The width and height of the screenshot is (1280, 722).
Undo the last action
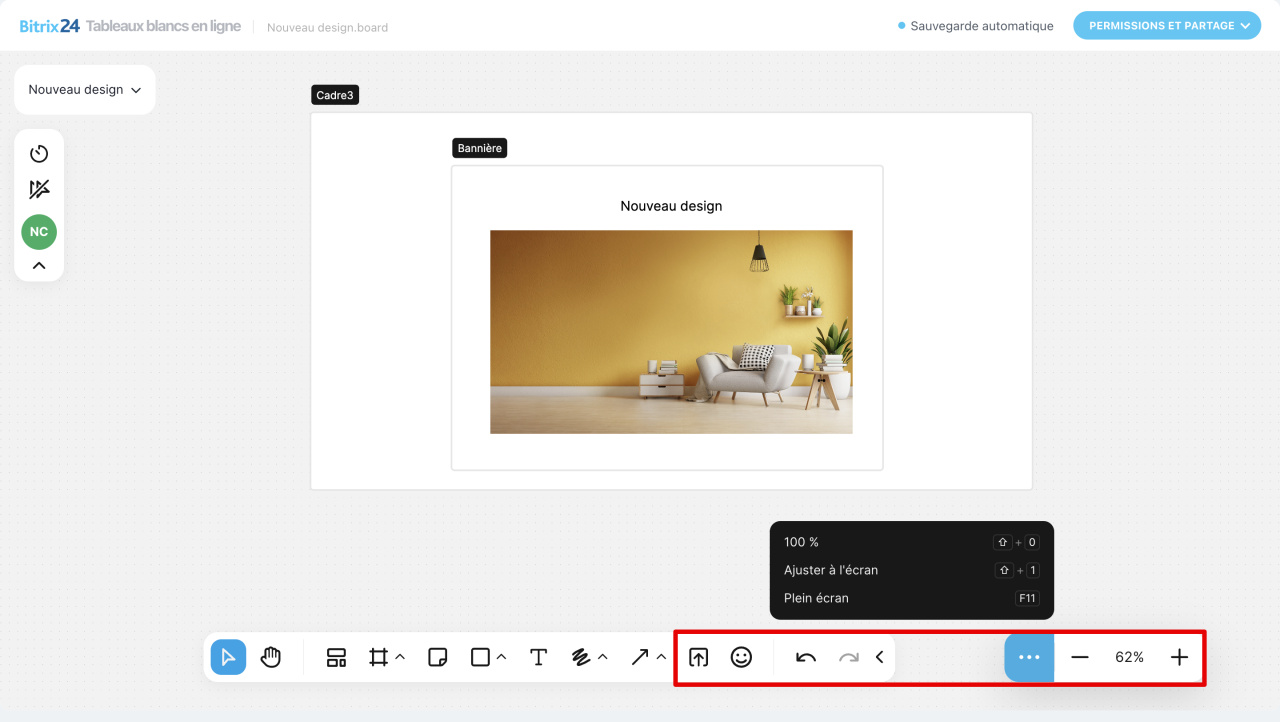[806, 657]
